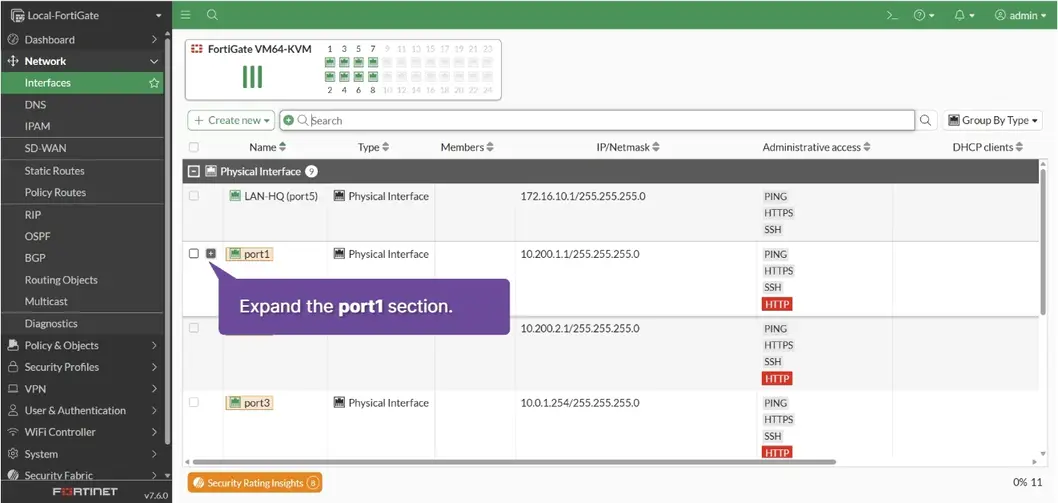
Task: Open Security Rating Insights button
Action: (x=255, y=483)
